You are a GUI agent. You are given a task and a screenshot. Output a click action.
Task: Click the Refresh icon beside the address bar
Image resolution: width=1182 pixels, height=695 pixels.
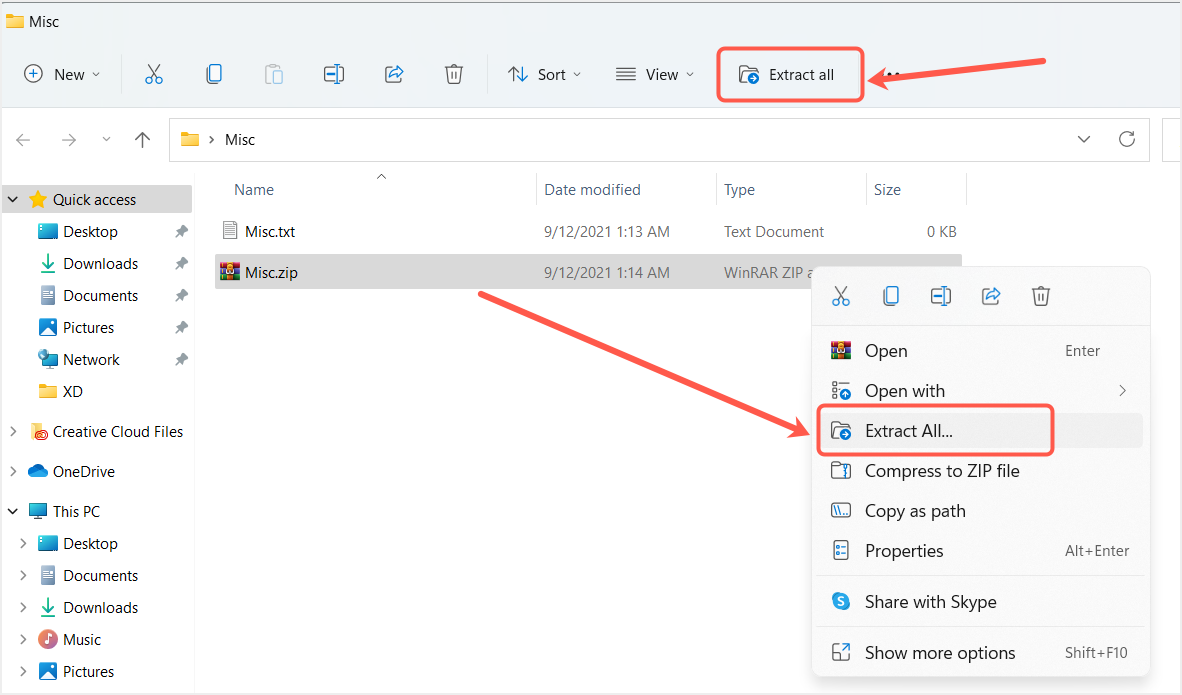click(1127, 139)
